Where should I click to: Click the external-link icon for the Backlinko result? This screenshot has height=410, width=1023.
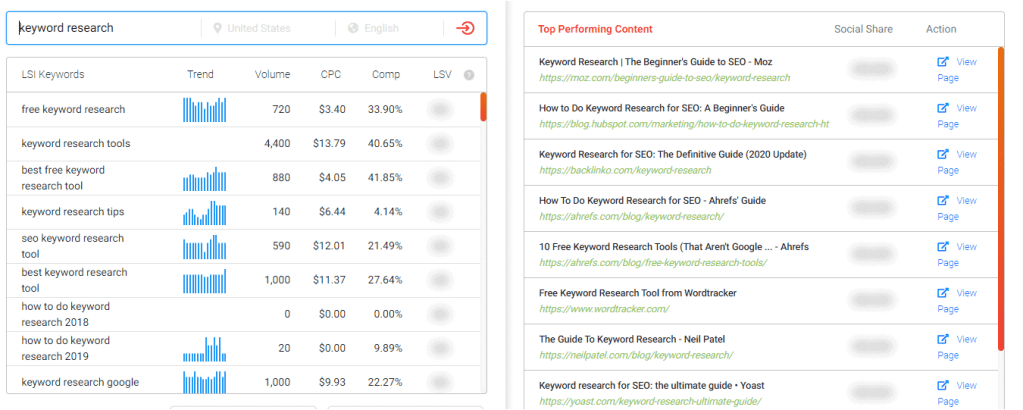942,155
